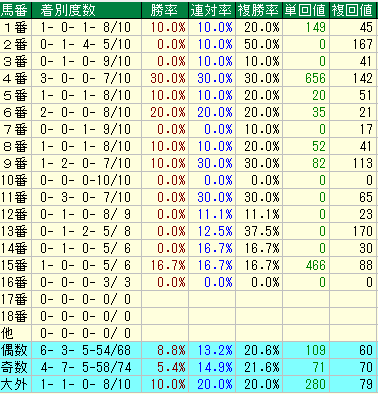Select the 7番 row label

tap(15, 129)
